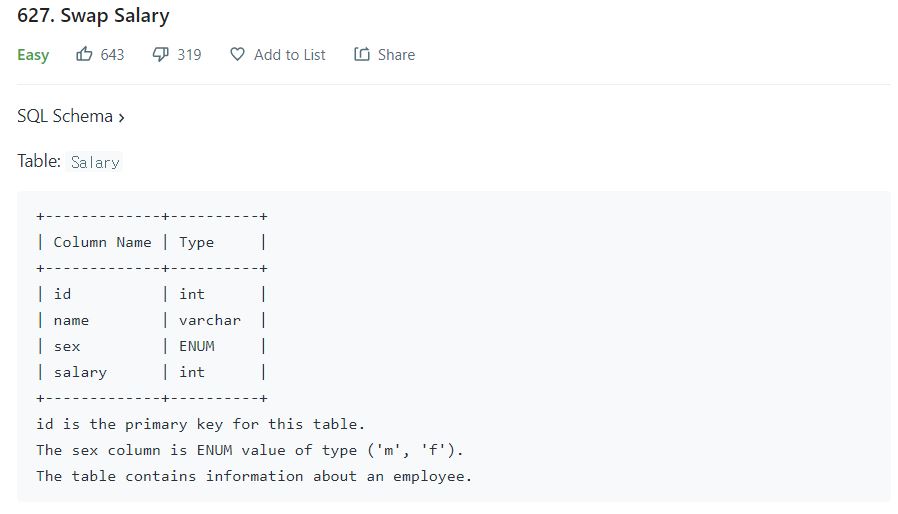This screenshot has width=898, height=514.
Task: Click the Add to List text
Action: pyautogui.click(x=289, y=55)
